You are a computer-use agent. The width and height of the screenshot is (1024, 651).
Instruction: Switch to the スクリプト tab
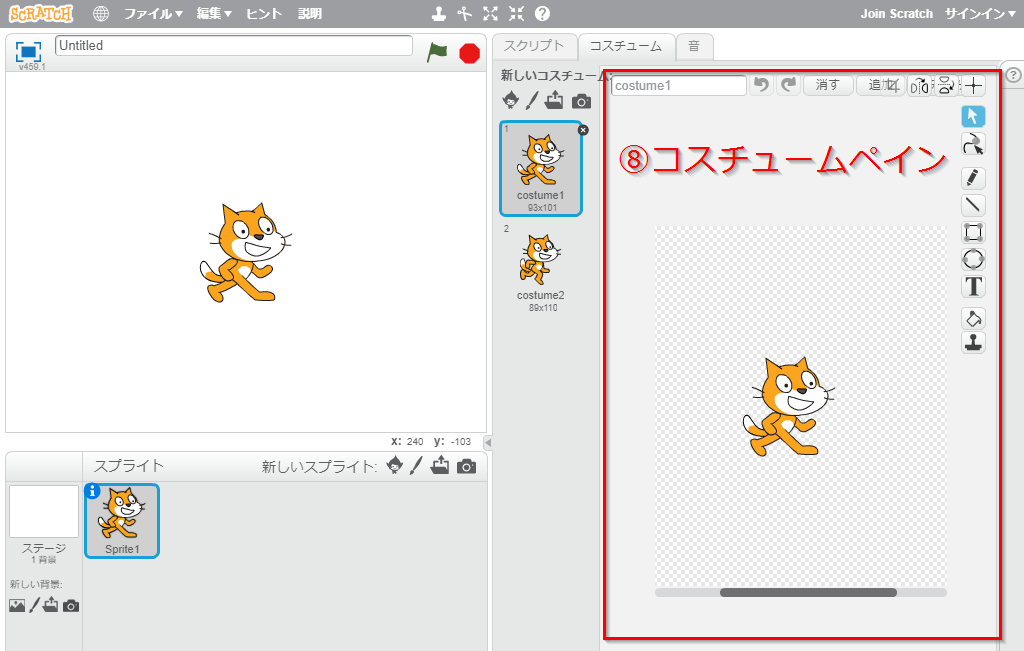point(536,46)
